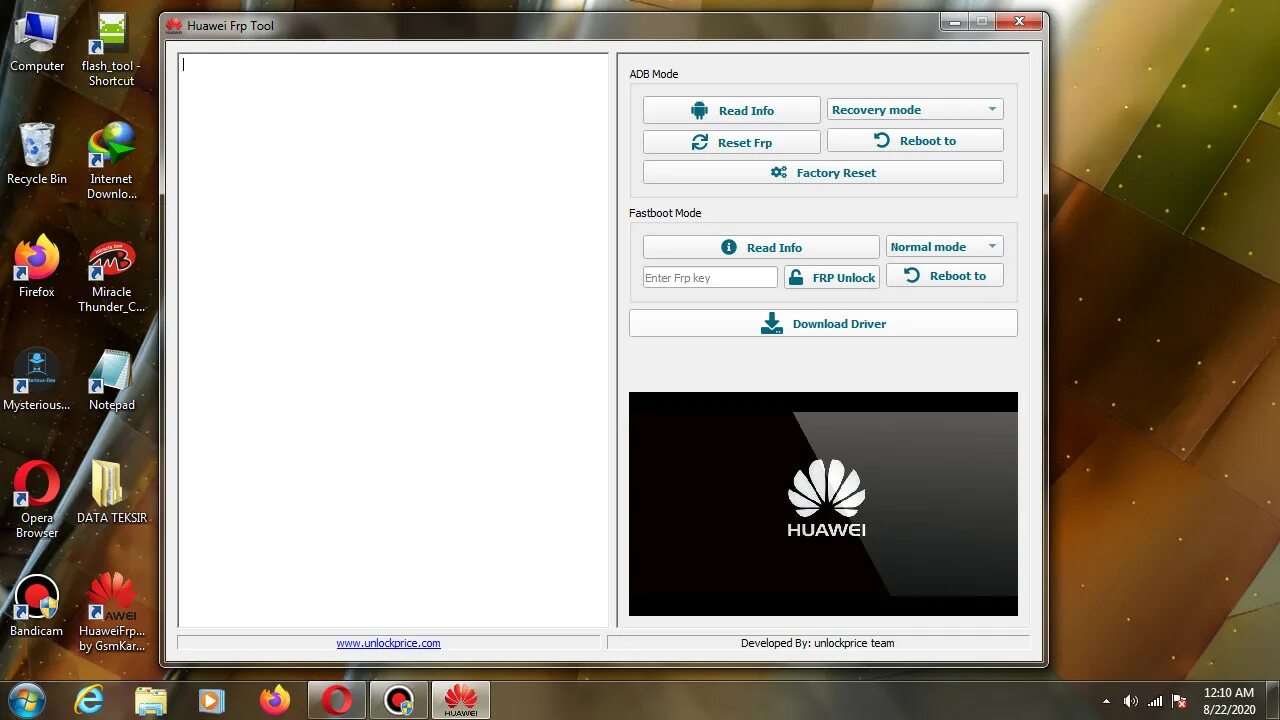The height and width of the screenshot is (720, 1280).
Task: Show hidden system tray icons
Action: pyautogui.click(x=1106, y=701)
